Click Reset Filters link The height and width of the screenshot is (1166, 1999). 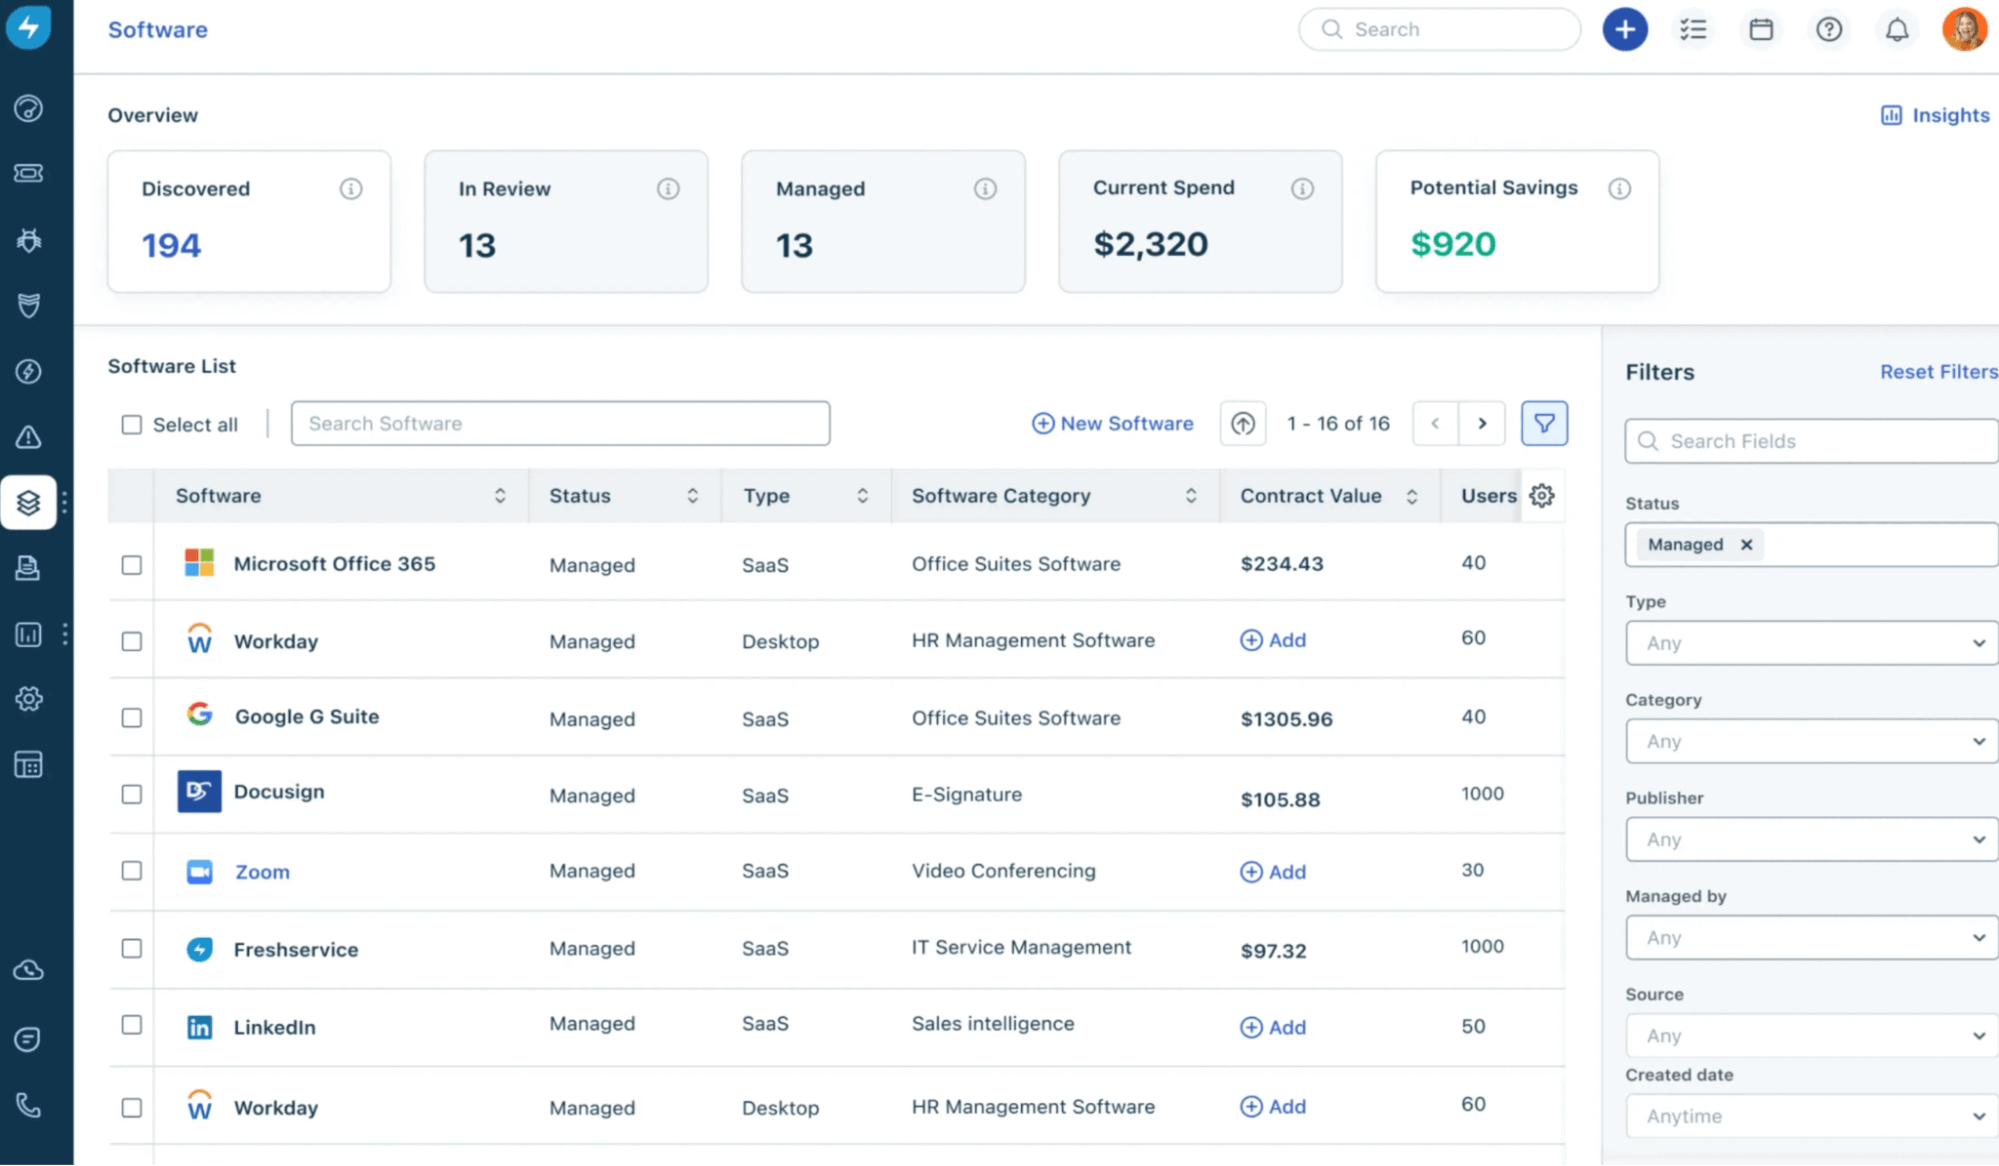pyautogui.click(x=1938, y=371)
